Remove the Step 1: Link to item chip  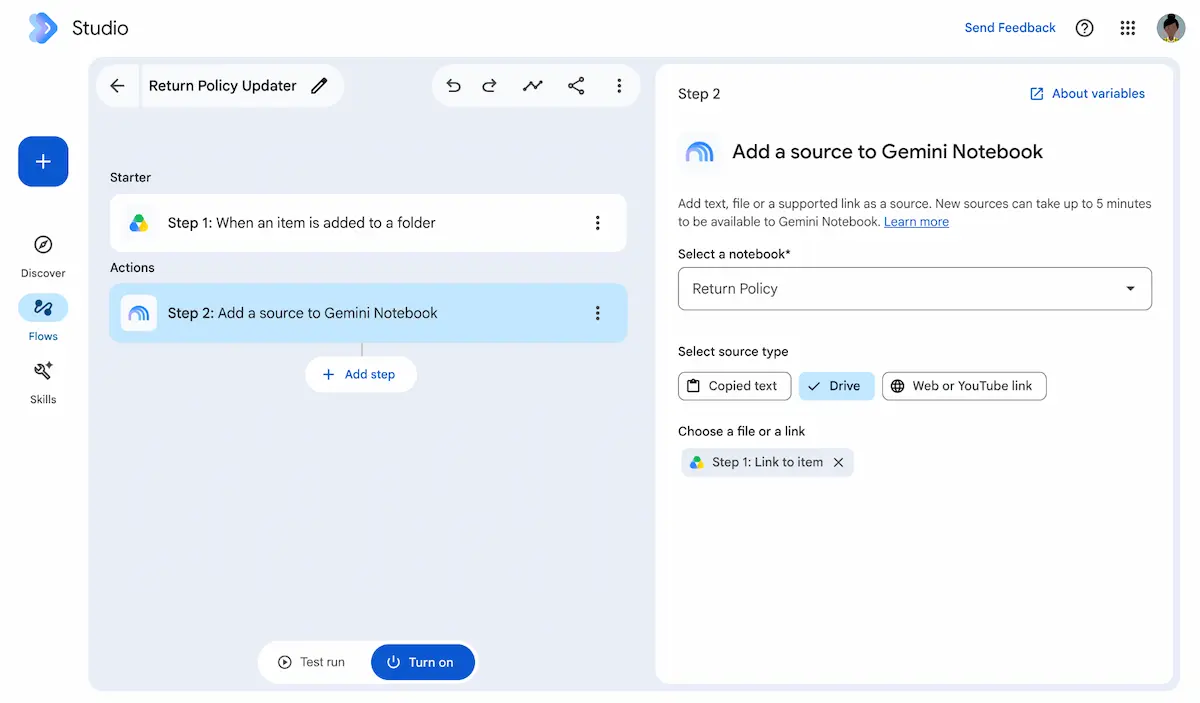point(839,462)
